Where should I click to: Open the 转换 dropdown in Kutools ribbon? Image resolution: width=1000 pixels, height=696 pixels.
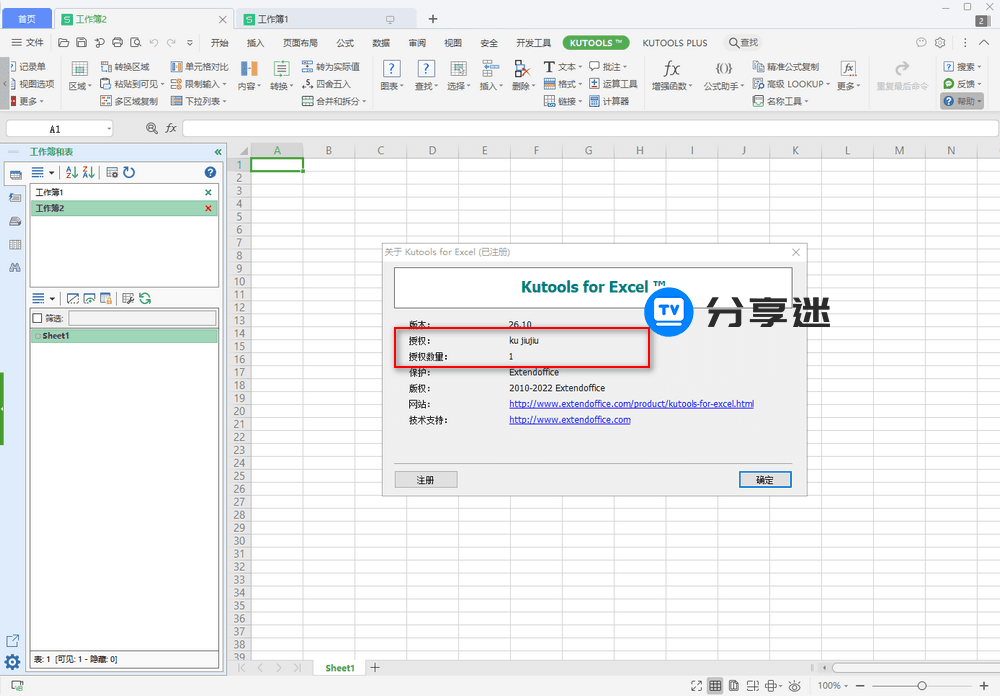(280, 85)
